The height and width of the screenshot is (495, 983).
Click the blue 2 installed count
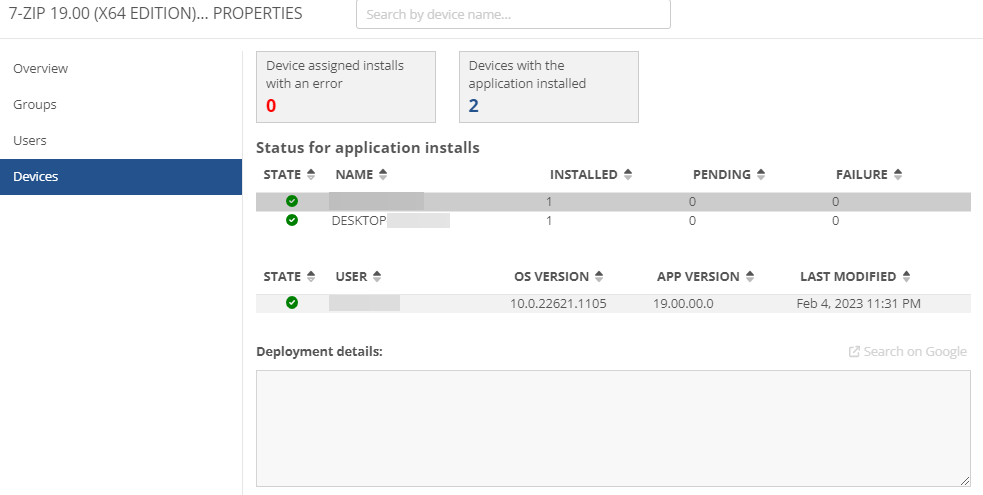click(x=473, y=106)
